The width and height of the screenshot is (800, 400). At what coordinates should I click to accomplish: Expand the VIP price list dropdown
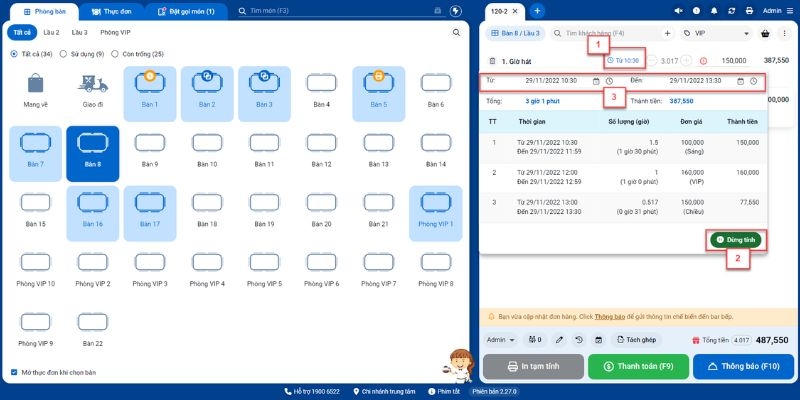pyautogui.click(x=716, y=33)
